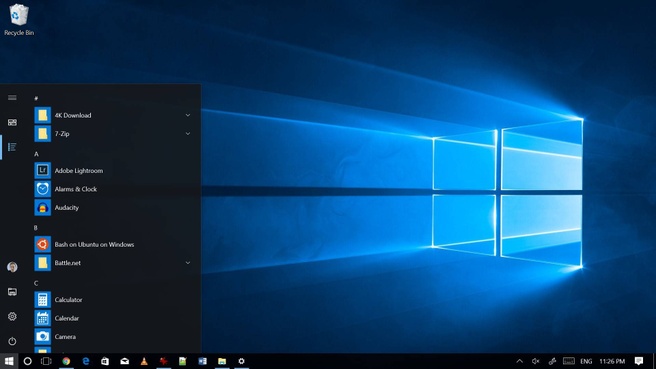656x369 pixels.
Task: Click the Show desktop sliver at taskbar end
Action: pyautogui.click(x=653, y=361)
